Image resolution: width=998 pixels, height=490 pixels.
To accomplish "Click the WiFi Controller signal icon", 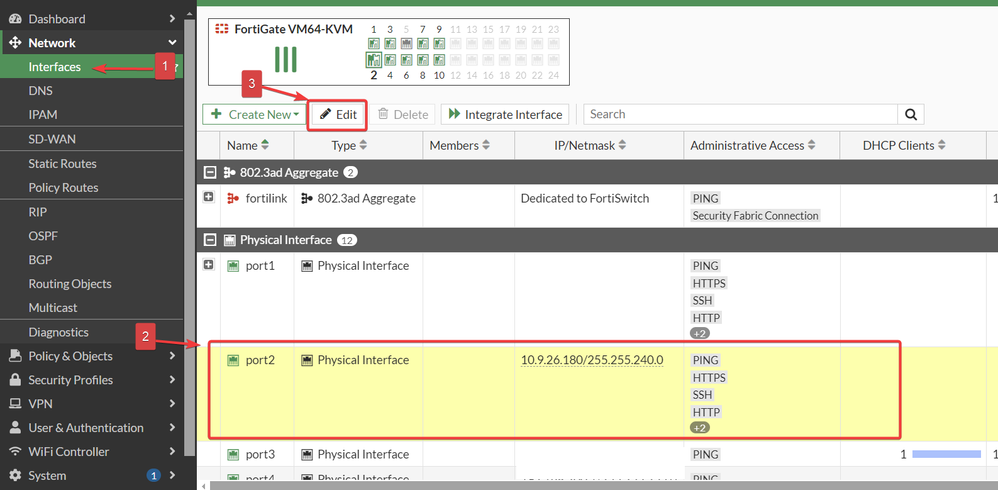I will [15, 452].
